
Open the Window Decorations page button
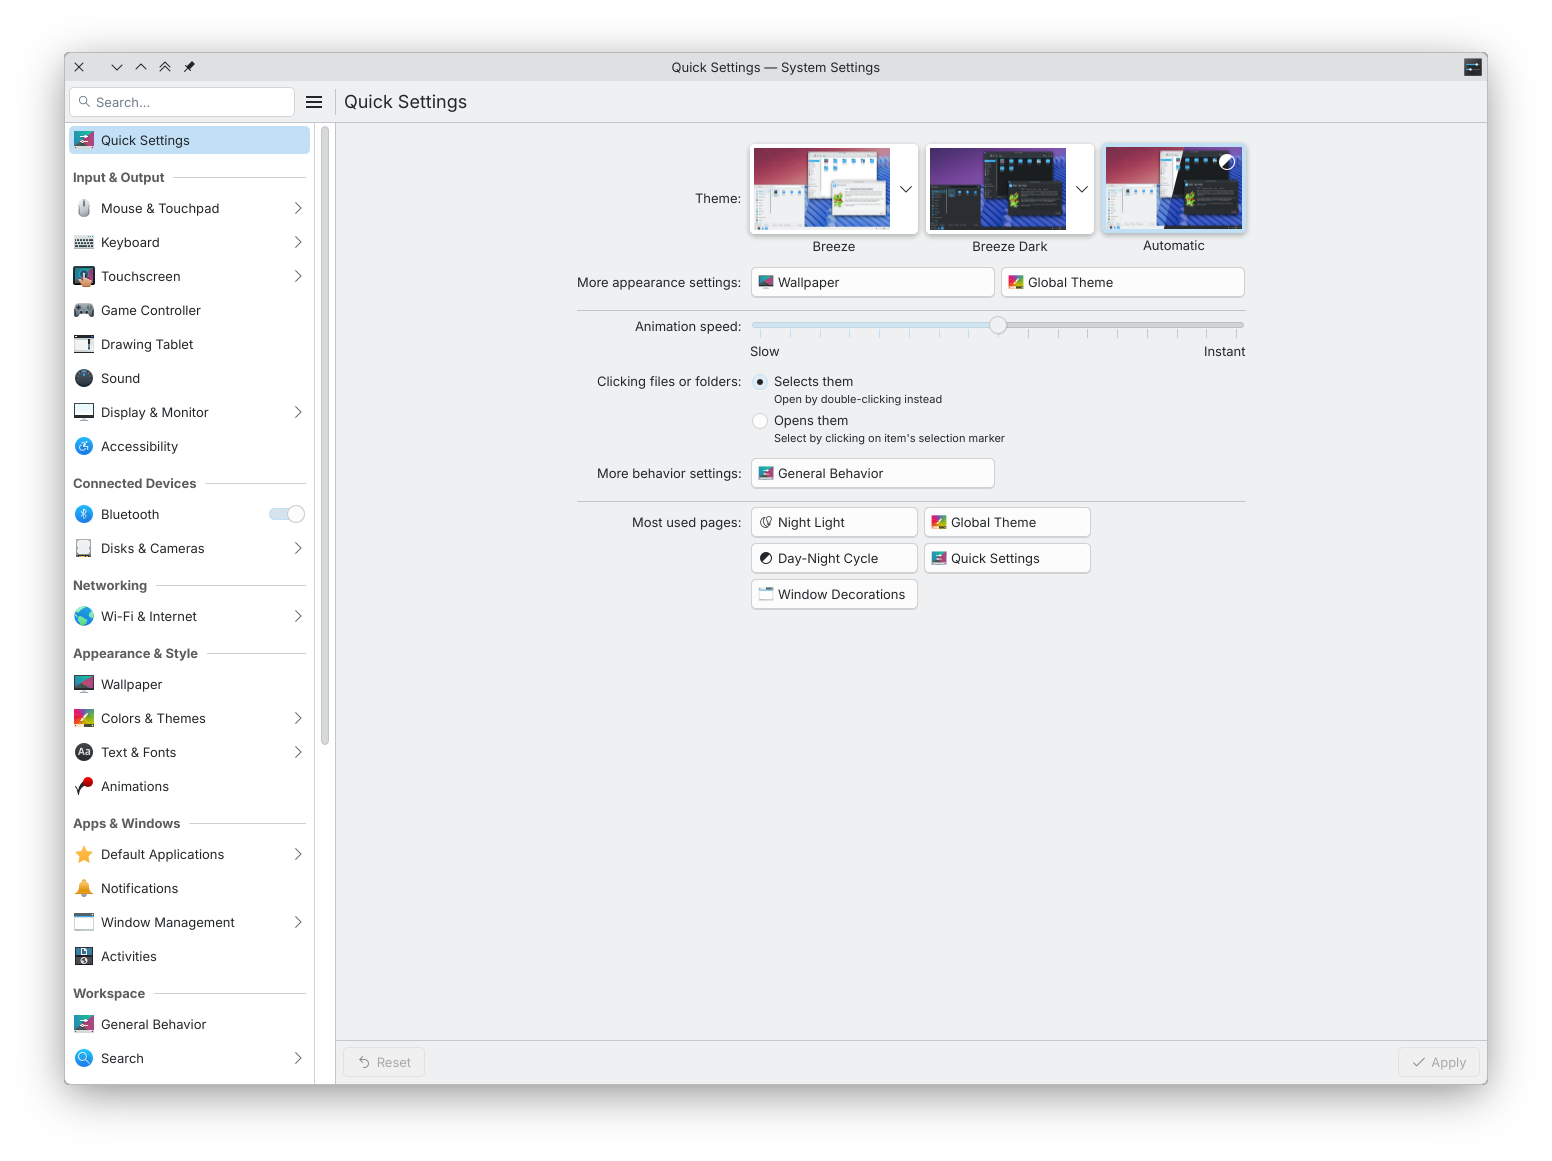pyautogui.click(x=834, y=594)
